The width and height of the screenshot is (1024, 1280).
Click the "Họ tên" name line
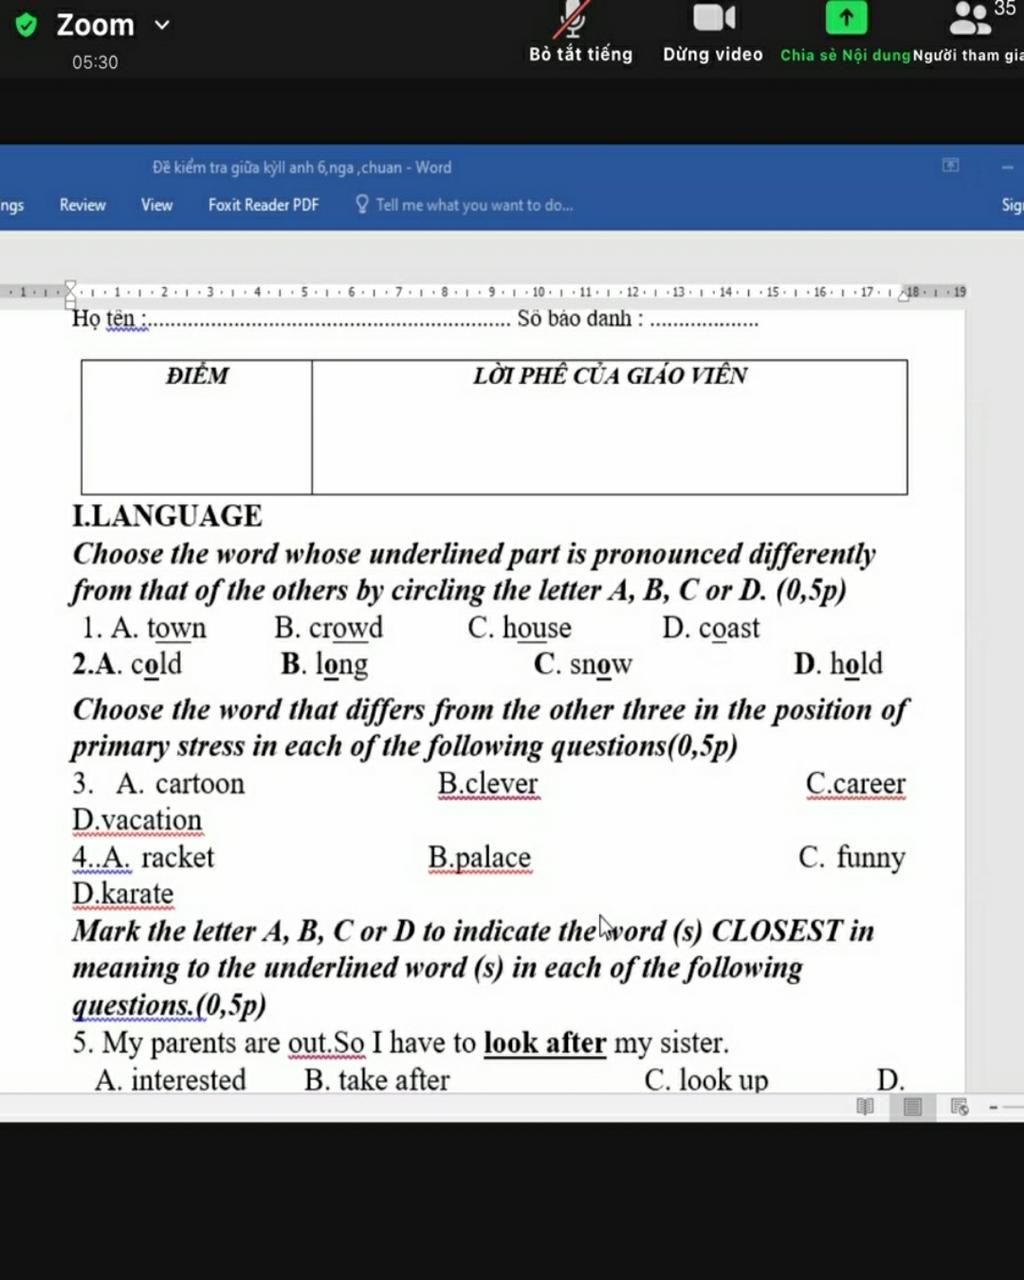tap(291, 319)
